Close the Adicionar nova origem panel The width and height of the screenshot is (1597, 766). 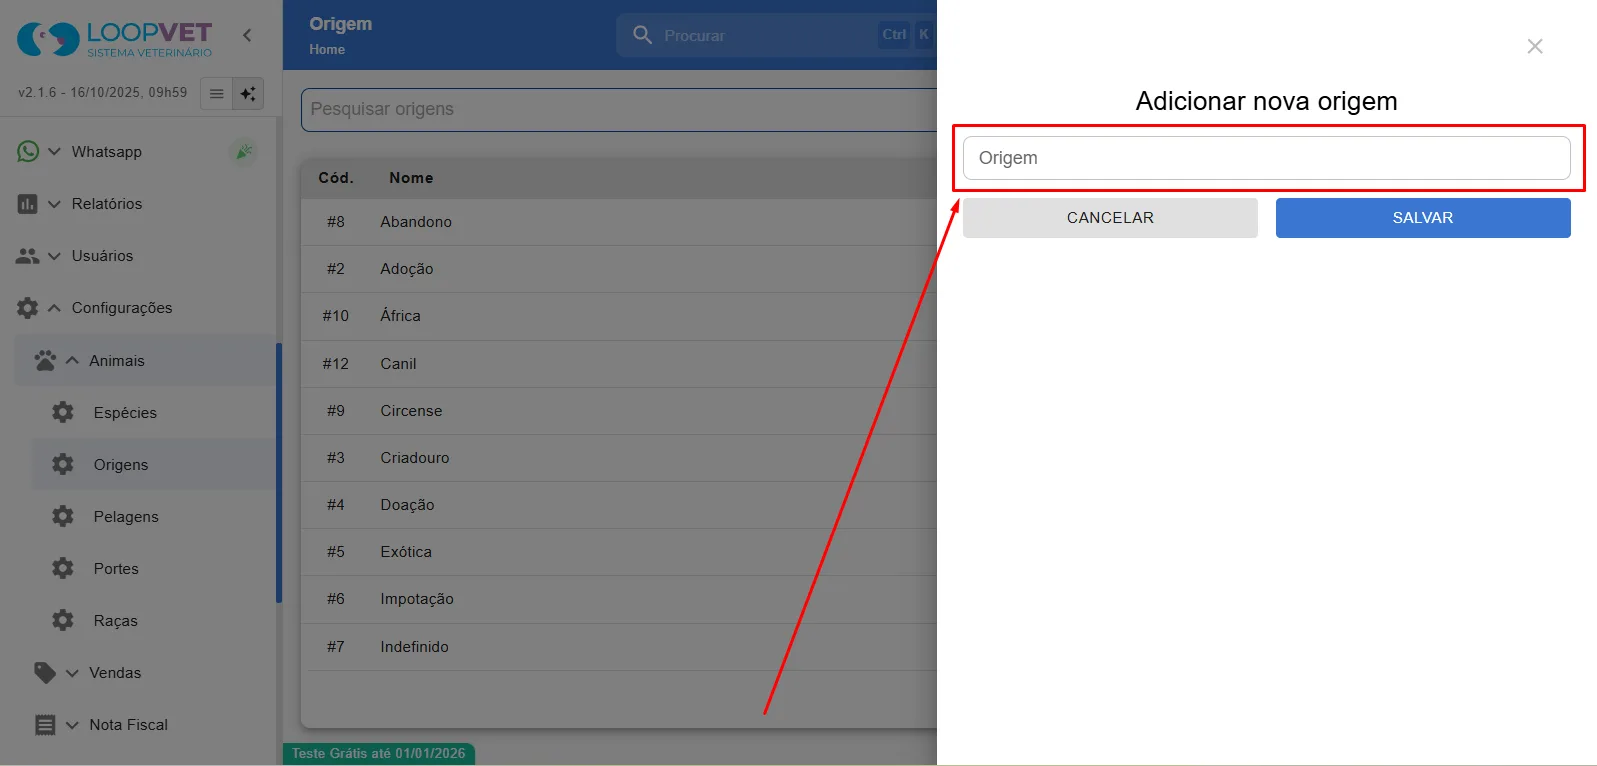tap(1535, 46)
